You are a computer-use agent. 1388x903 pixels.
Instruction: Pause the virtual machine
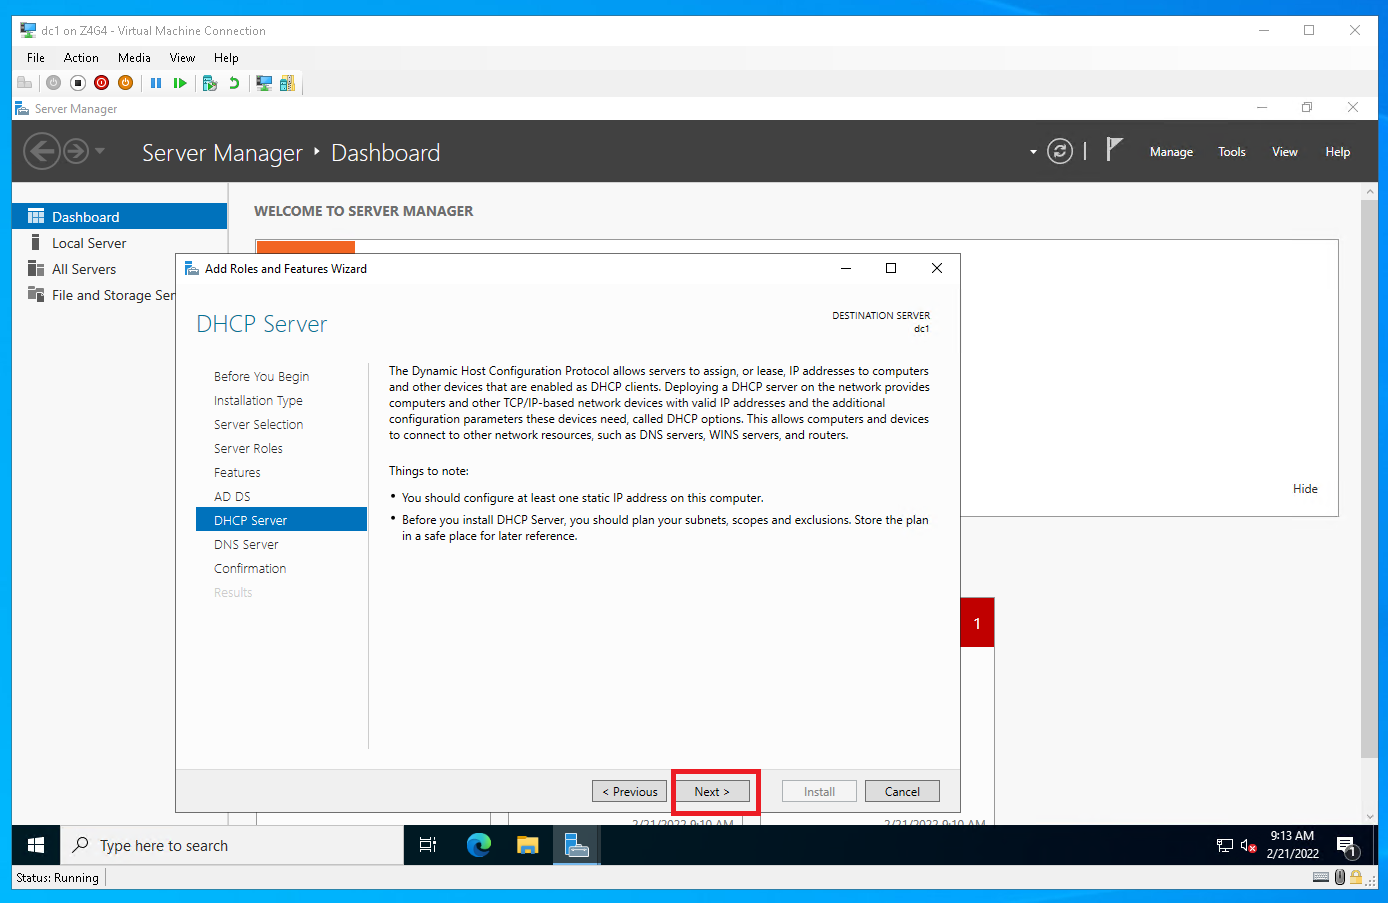[x=156, y=83]
